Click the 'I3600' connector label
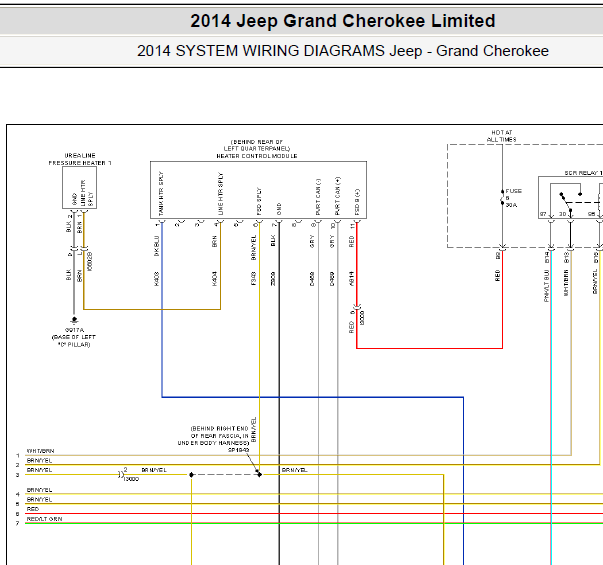This screenshot has height=565, width=603. (131, 479)
